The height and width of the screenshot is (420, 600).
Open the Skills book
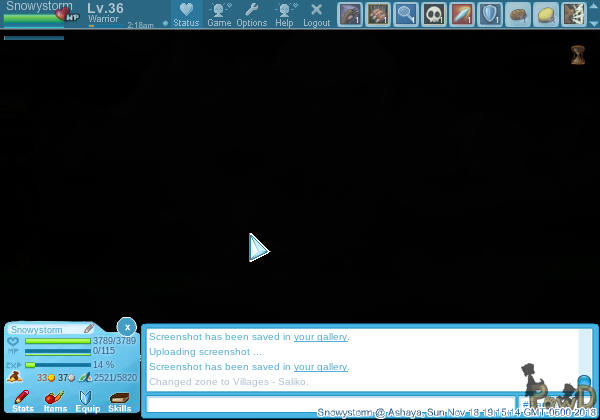[x=120, y=401]
